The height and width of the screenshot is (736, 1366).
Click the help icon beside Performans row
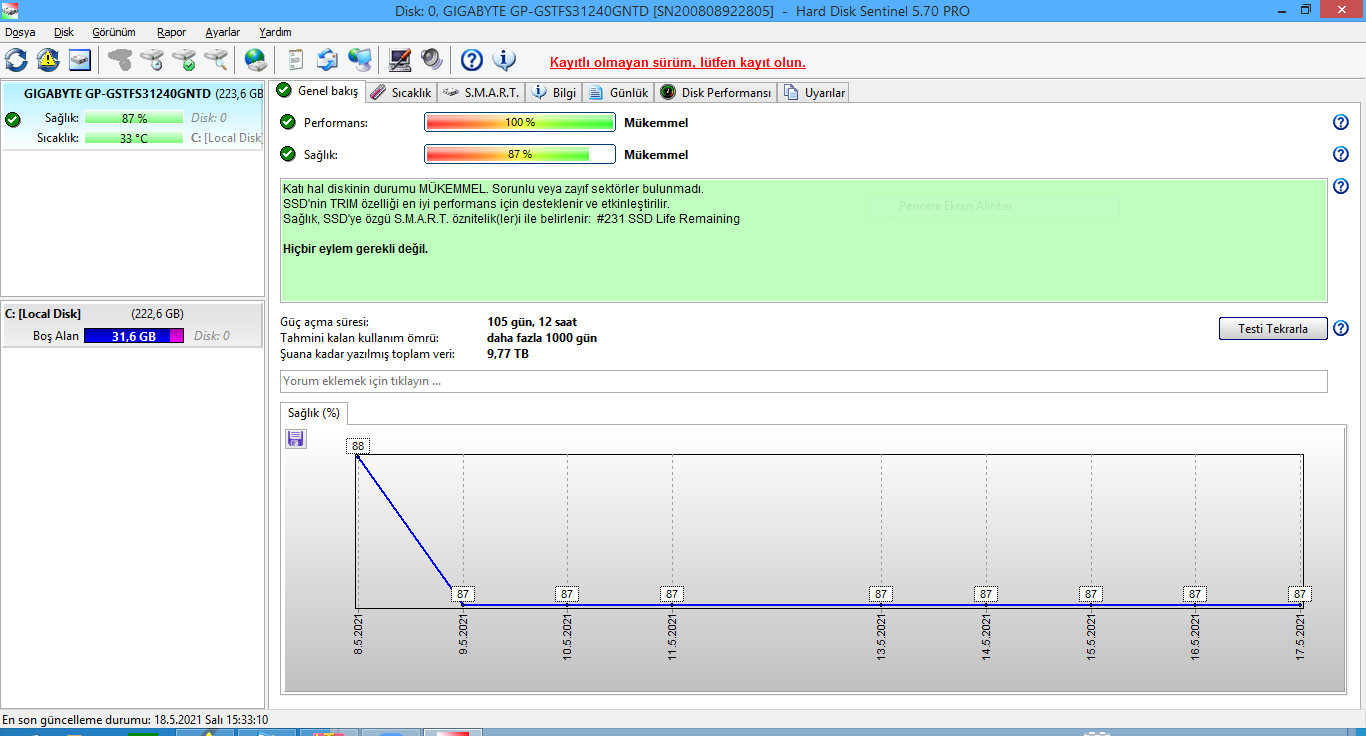[x=1341, y=123]
